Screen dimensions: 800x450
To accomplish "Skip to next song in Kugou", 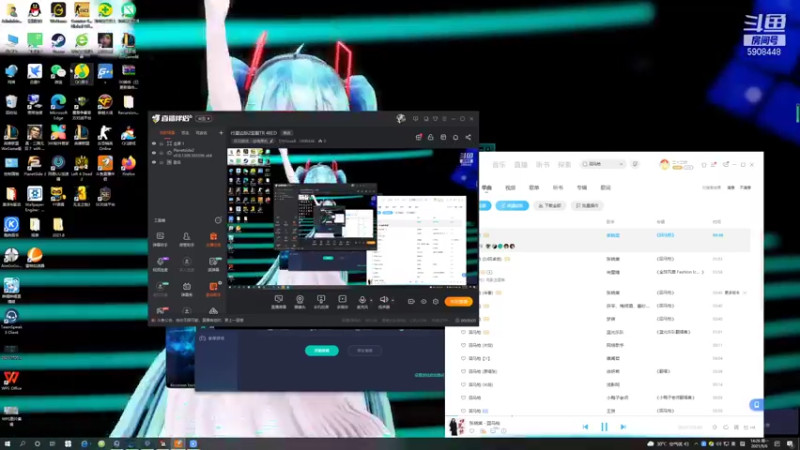I will click(623, 427).
